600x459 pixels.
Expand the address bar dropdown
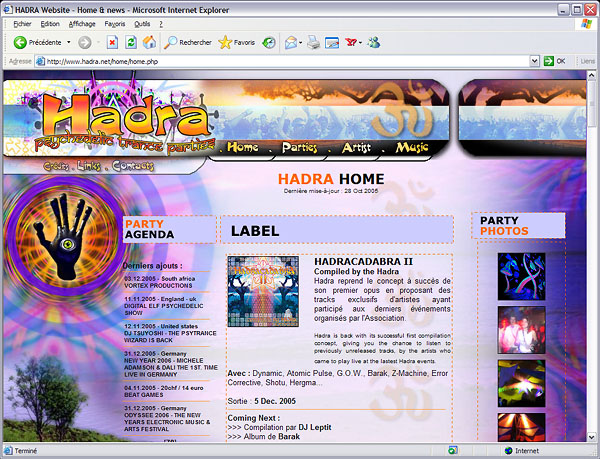(535, 61)
